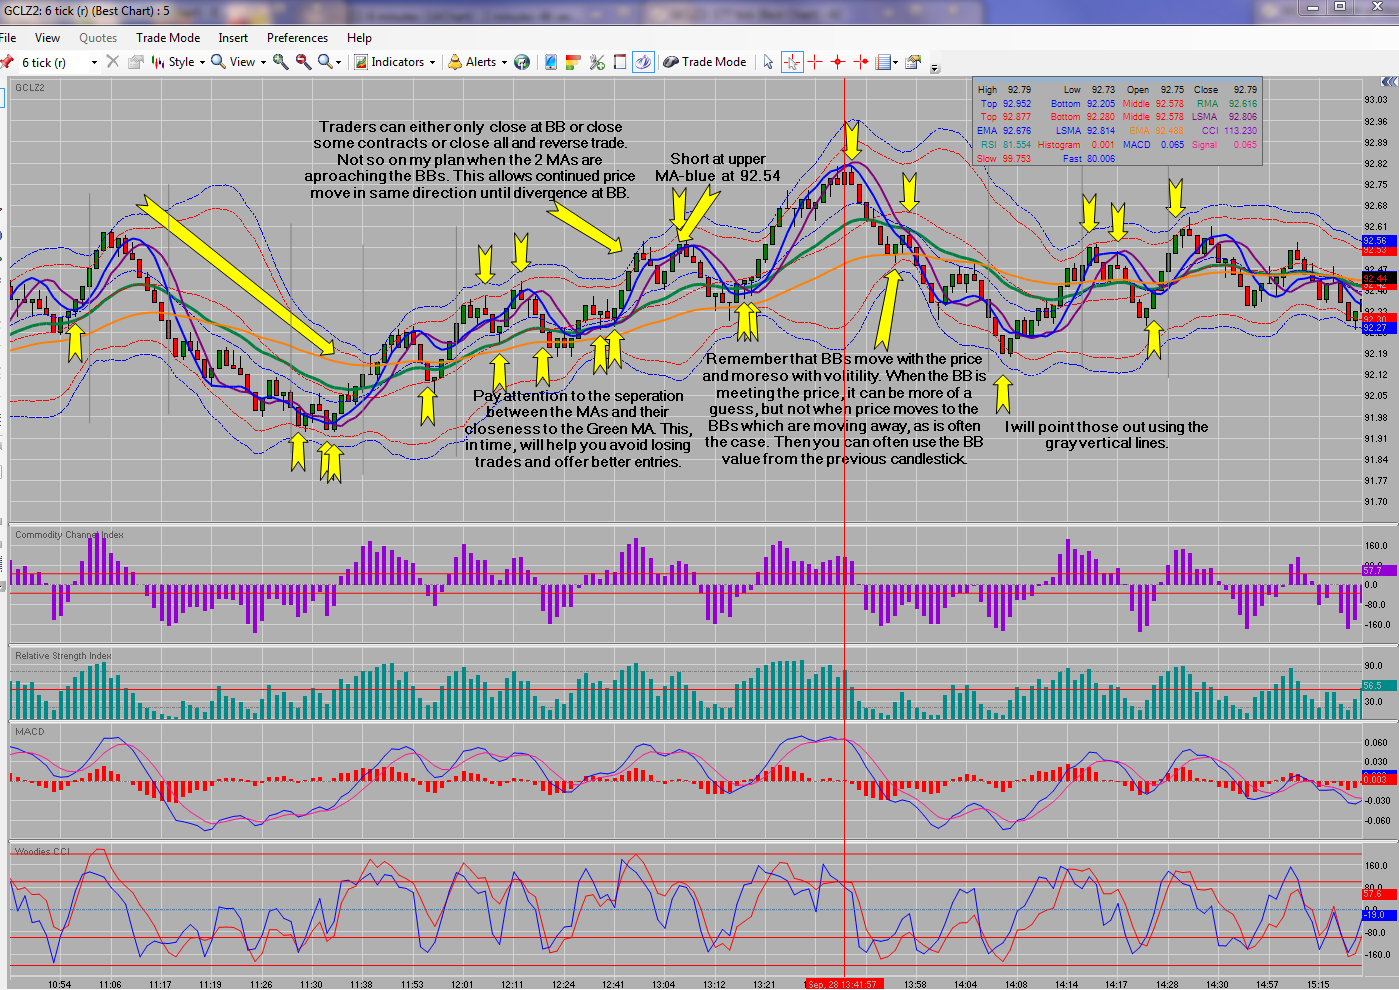Open the Preferences menu

pos(297,38)
